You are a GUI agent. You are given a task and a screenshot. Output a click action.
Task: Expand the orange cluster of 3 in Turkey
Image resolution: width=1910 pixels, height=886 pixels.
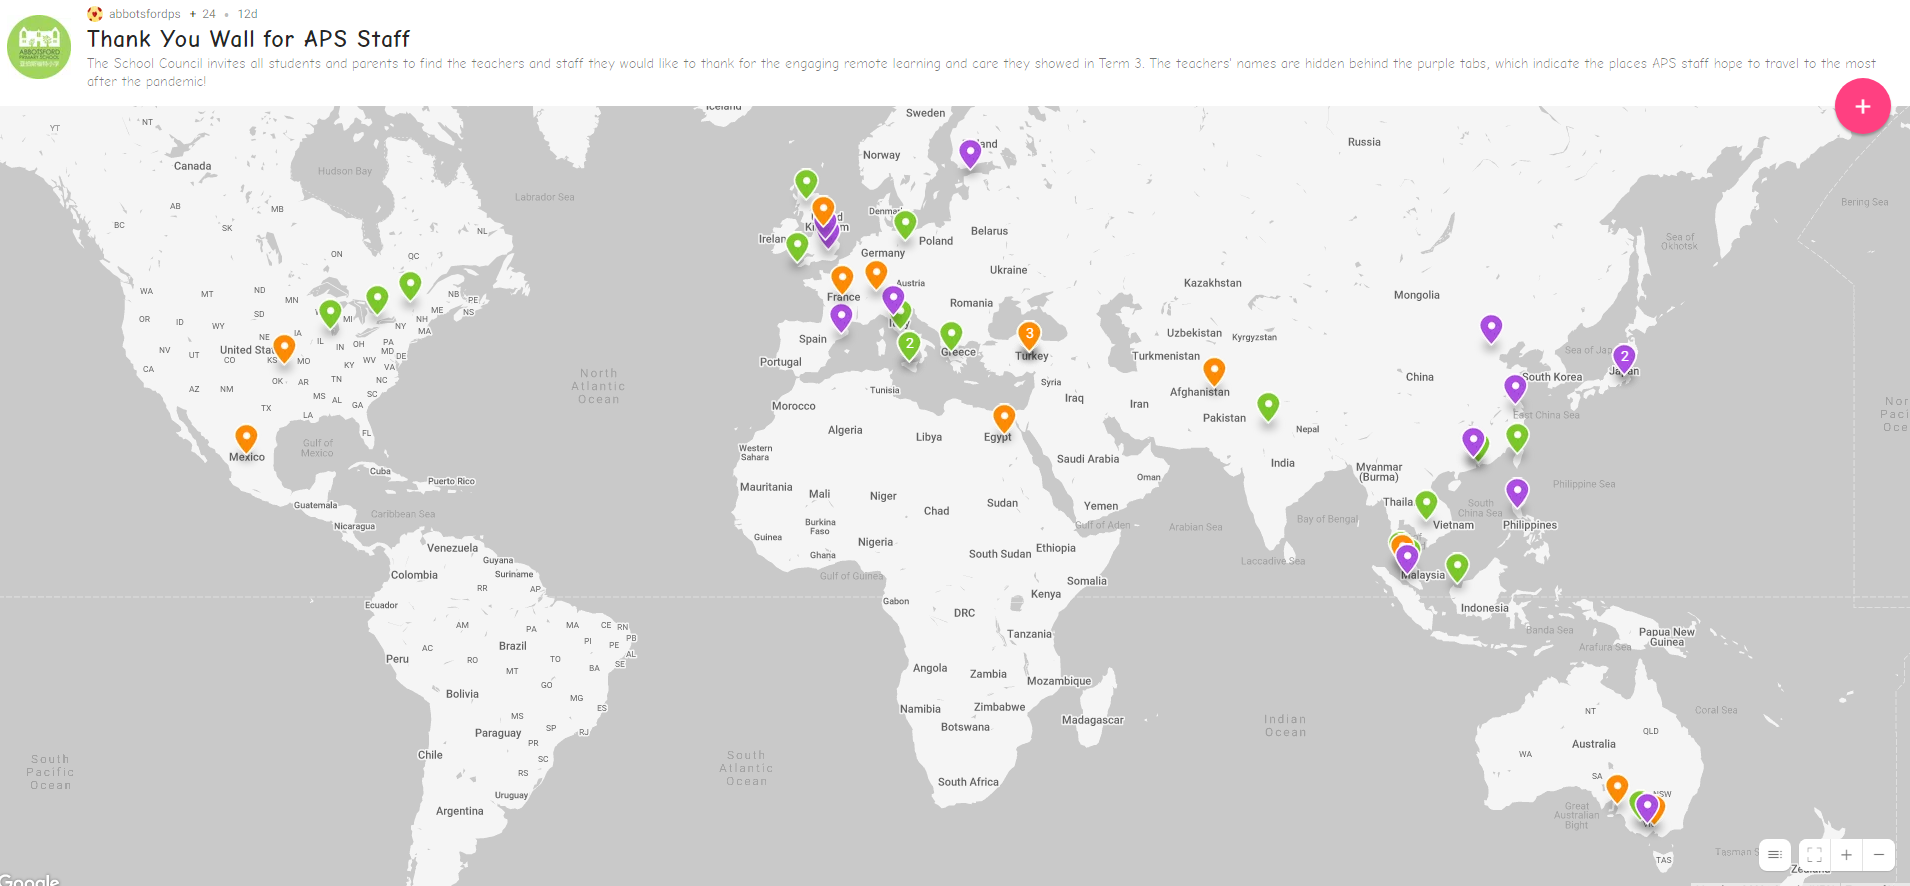click(1029, 335)
